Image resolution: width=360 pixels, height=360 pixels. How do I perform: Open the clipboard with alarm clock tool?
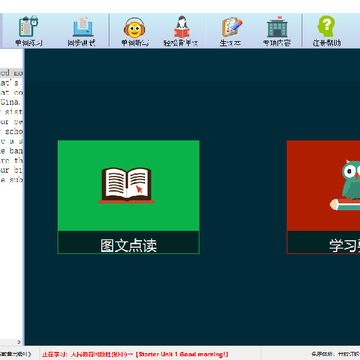(x=28, y=31)
